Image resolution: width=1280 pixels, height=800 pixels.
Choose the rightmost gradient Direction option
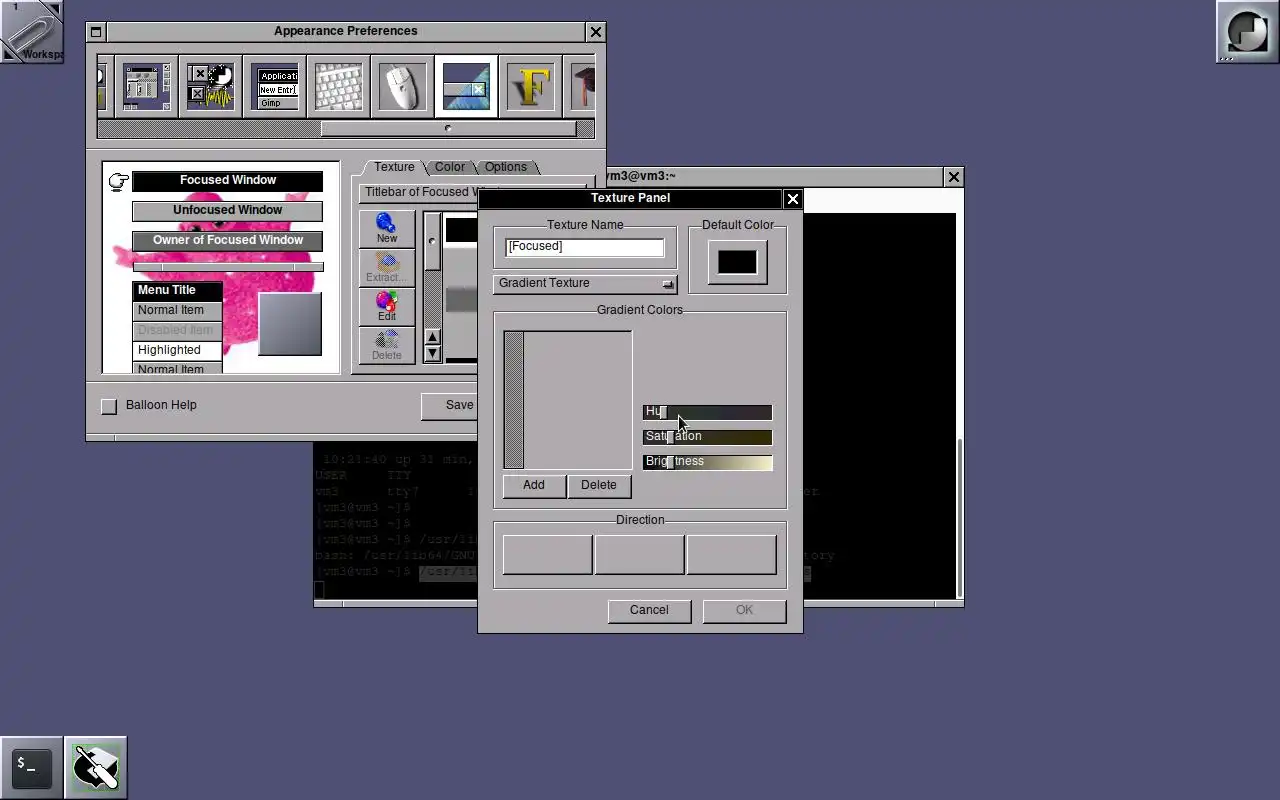pyautogui.click(x=731, y=555)
